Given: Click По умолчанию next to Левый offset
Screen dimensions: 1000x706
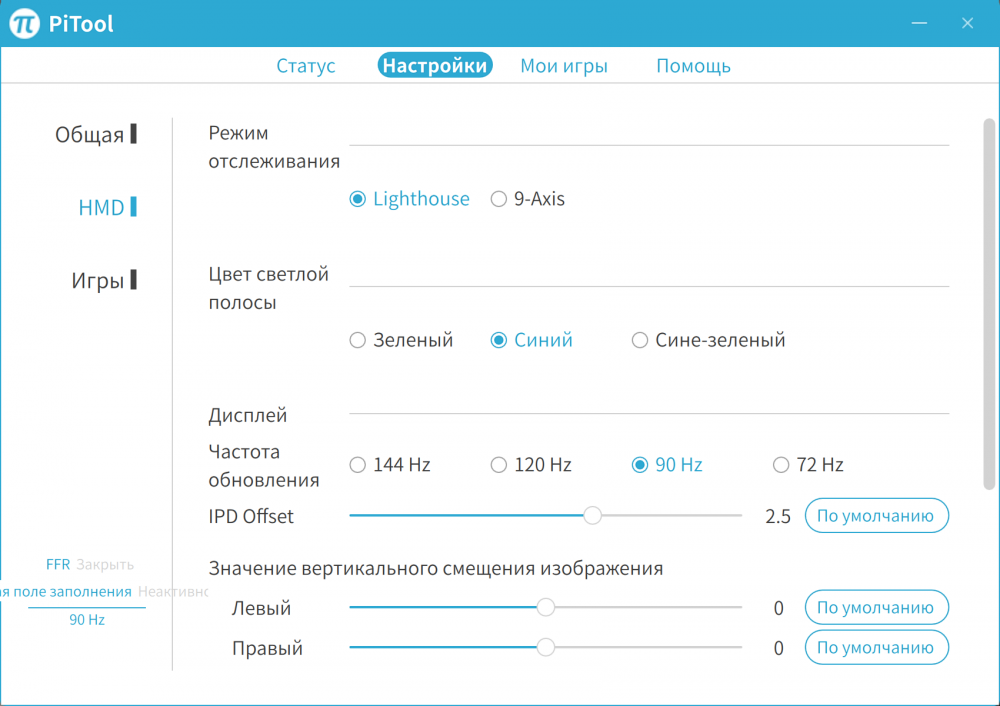Looking at the screenshot, I should (877, 607).
